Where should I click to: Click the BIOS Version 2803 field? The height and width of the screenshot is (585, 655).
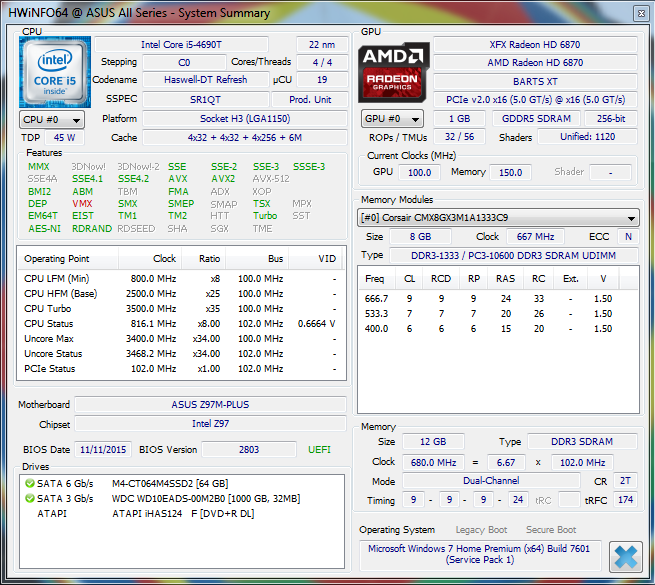coord(249,450)
